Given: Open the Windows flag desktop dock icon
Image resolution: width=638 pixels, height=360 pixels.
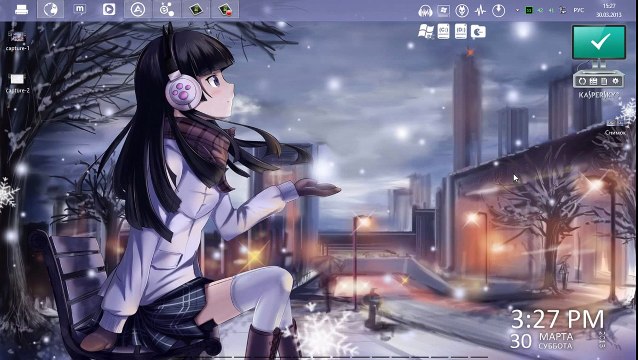Looking at the screenshot, I should coord(426,31).
